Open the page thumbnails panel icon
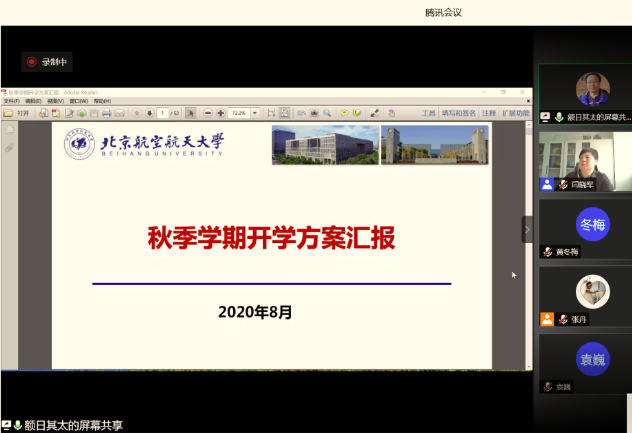Viewport: 632px width, 433px height. coord(9,131)
